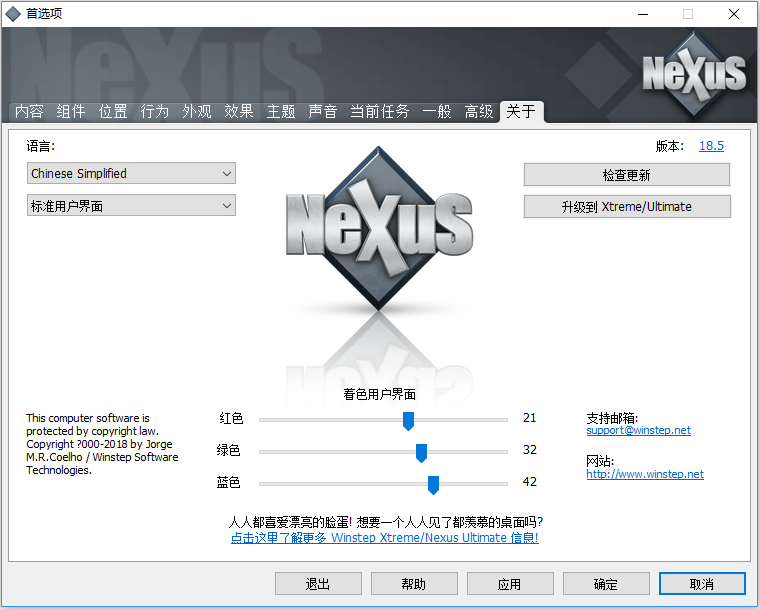Viewport: 760px width, 609px height.
Task: Click the Winstep Xtreme/Nexus Ultimate info link
Action: click(385, 538)
